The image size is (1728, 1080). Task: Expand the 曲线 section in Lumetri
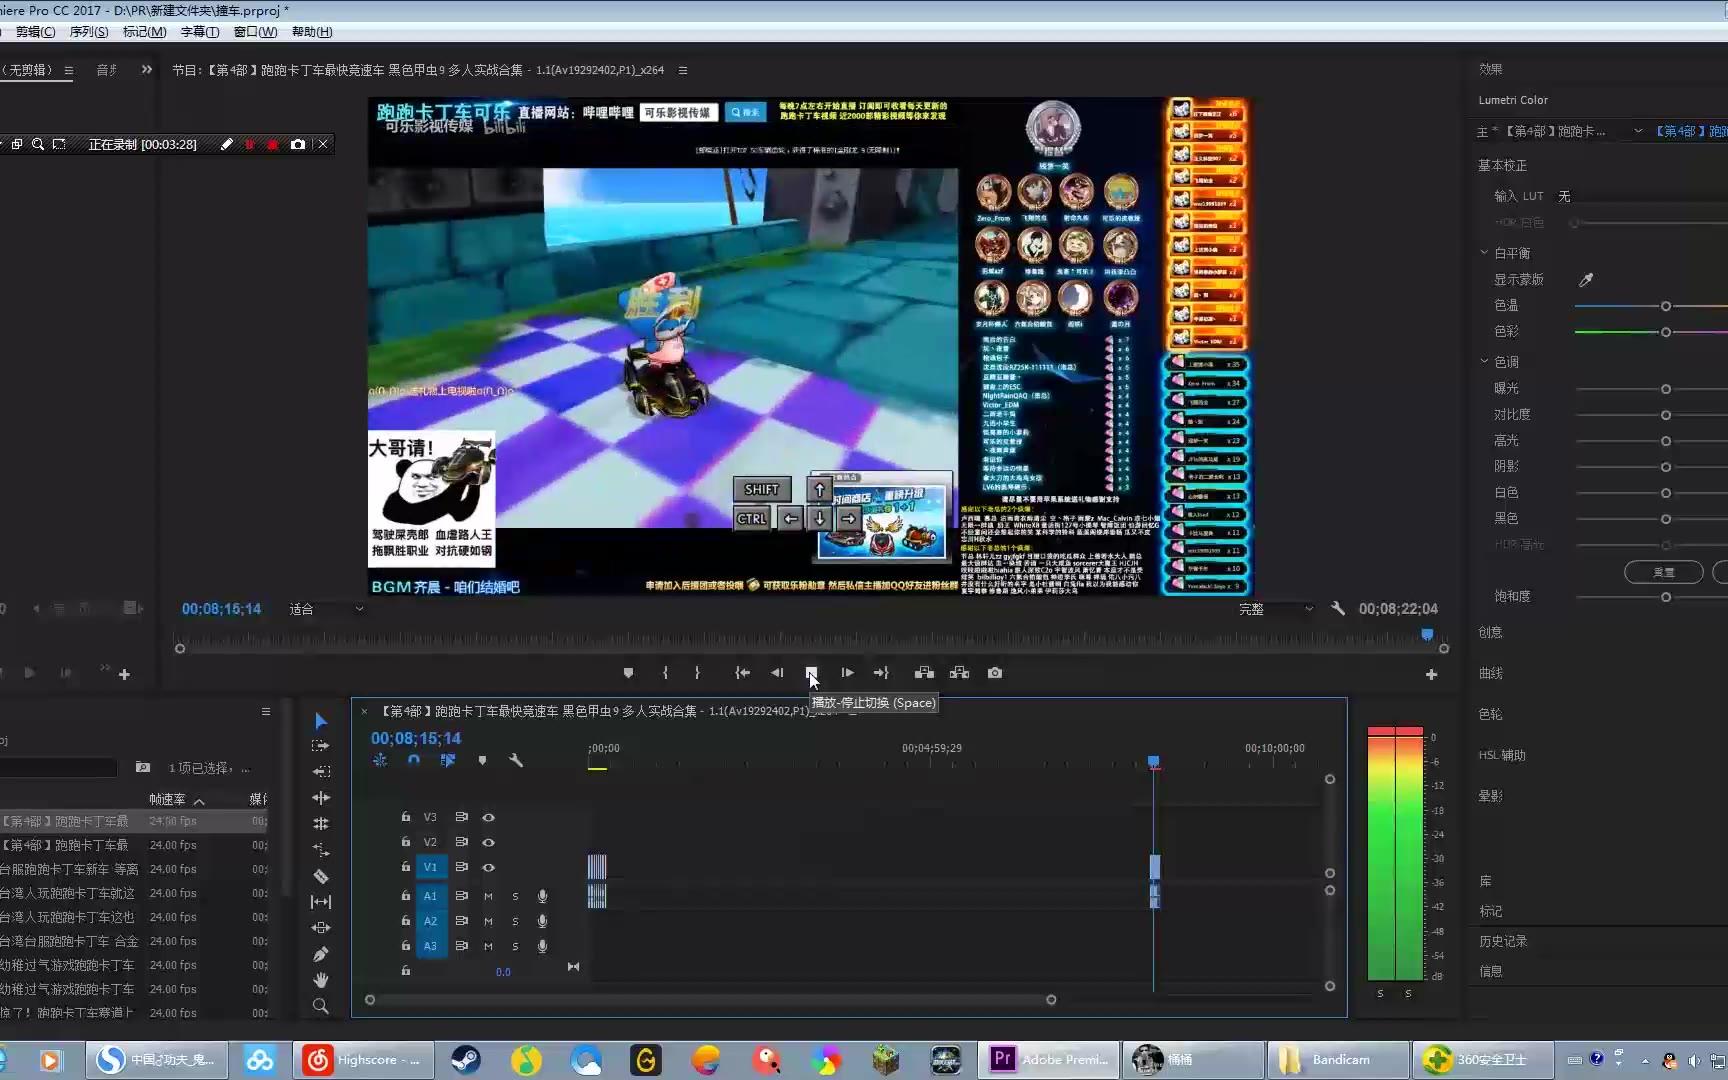pos(1490,673)
